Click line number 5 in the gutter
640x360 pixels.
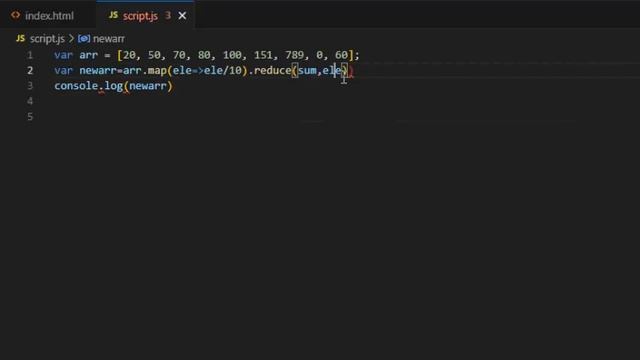coord(30,117)
